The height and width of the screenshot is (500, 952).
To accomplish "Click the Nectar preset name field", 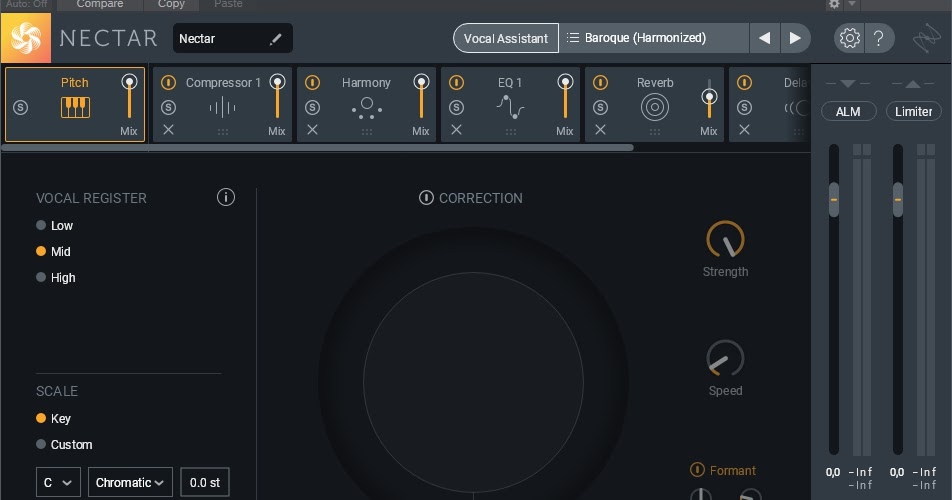I will 233,38.
